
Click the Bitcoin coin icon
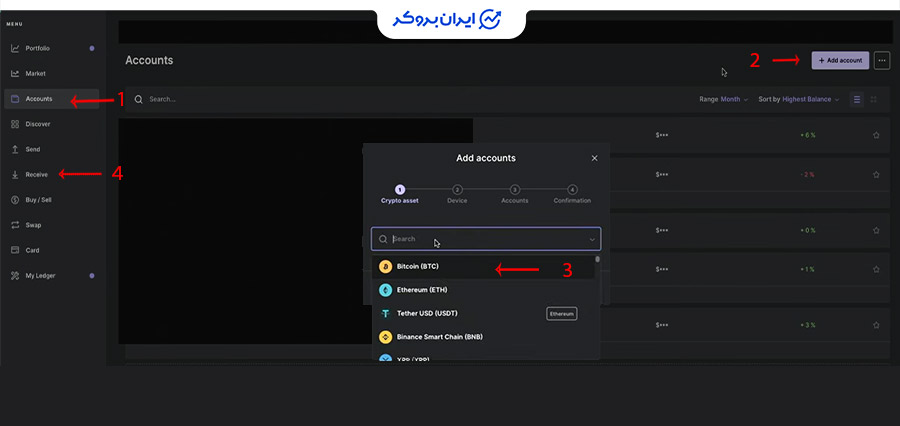[386, 267]
